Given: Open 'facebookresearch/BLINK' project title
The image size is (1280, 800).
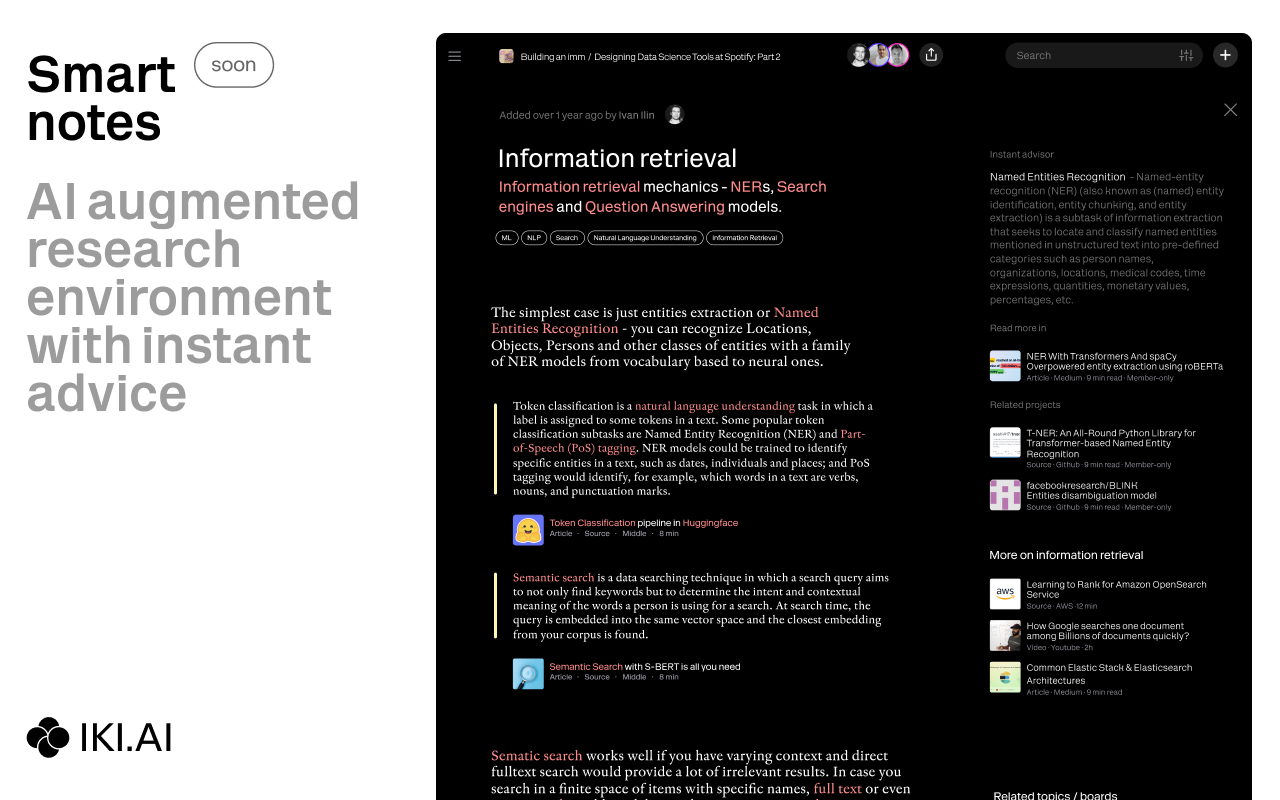Looking at the screenshot, I should tap(1092, 490).
